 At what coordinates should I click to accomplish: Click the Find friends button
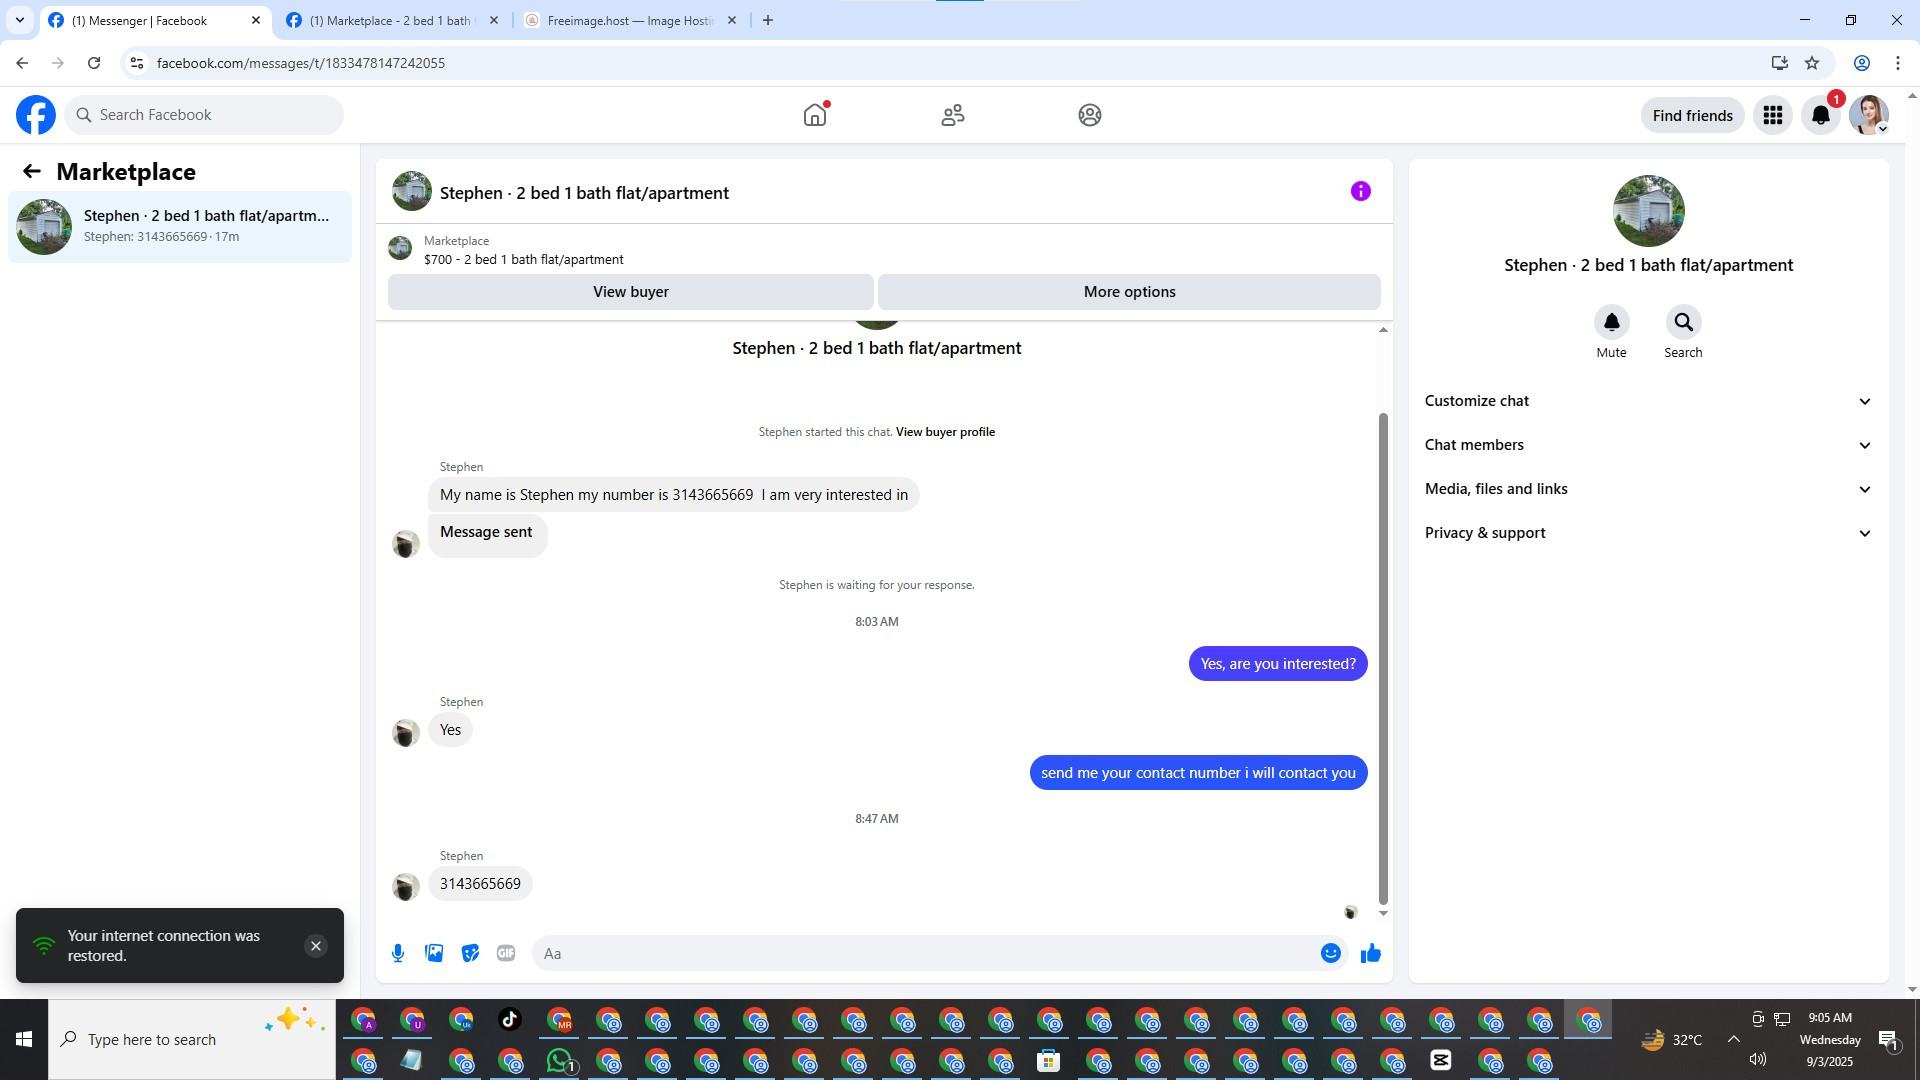pos(1693,115)
